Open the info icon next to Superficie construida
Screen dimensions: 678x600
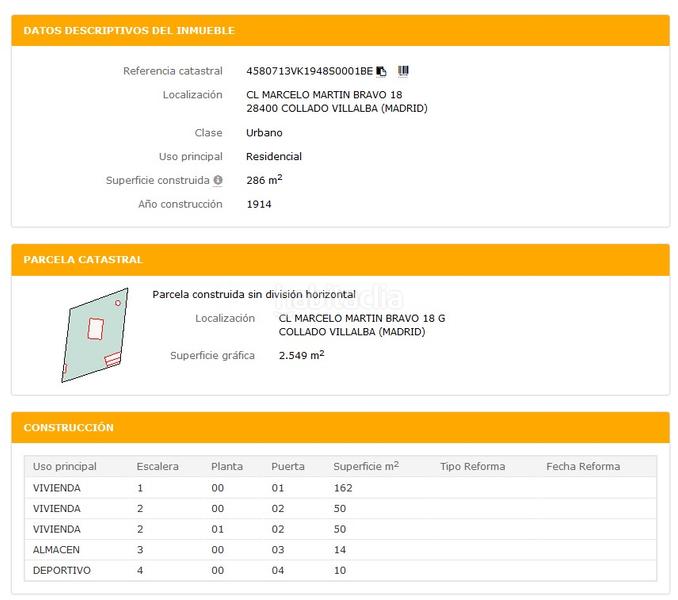217,181
